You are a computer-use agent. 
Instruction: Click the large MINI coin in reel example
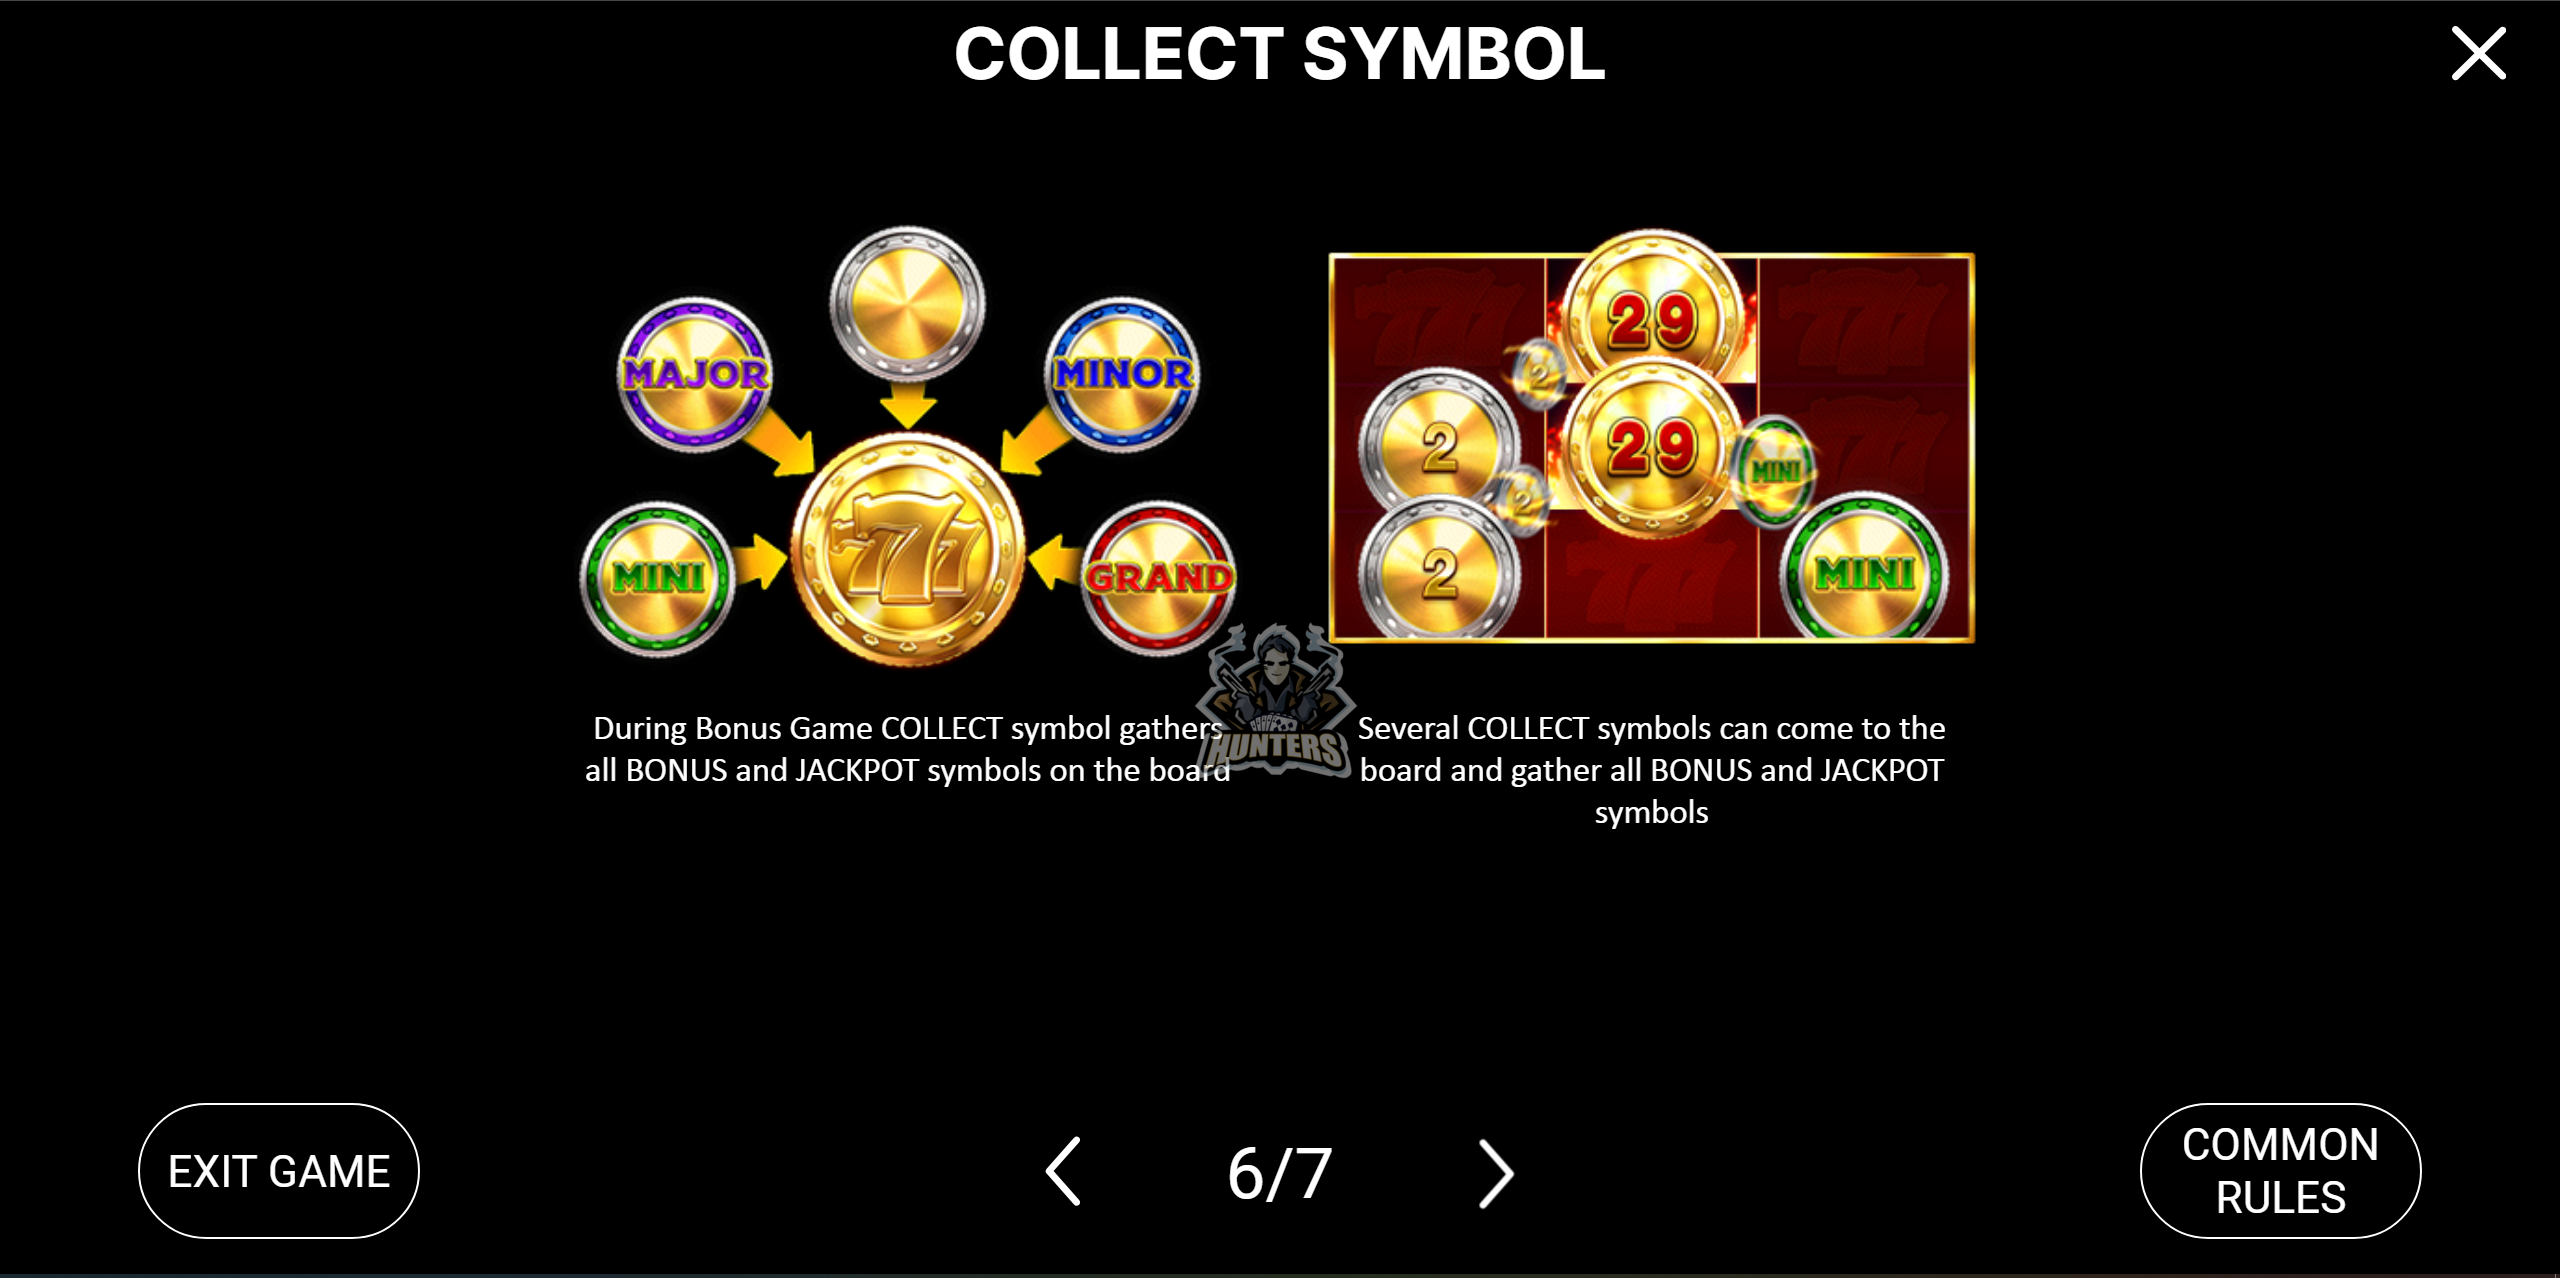(1864, 570)
